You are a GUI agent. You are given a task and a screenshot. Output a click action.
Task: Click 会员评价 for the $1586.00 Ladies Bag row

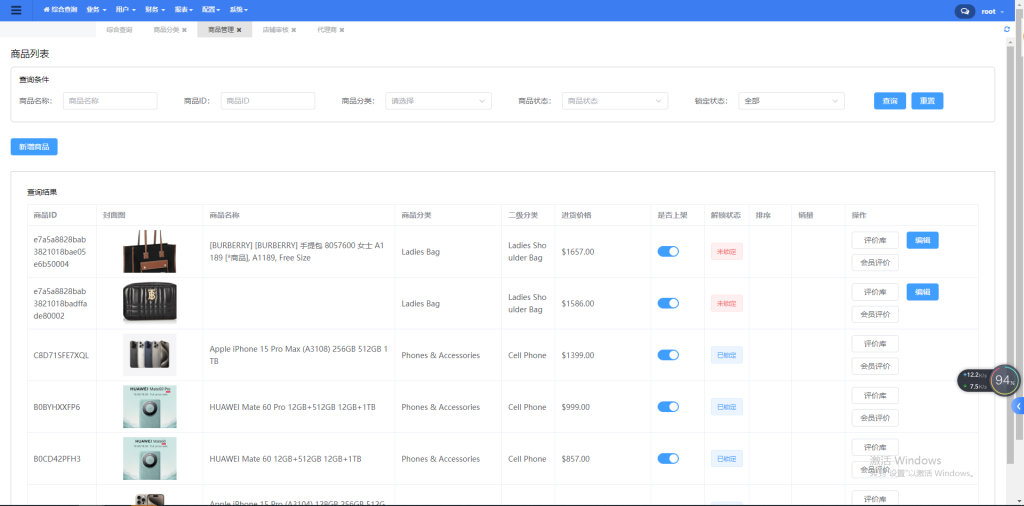[x=875, y=314]
